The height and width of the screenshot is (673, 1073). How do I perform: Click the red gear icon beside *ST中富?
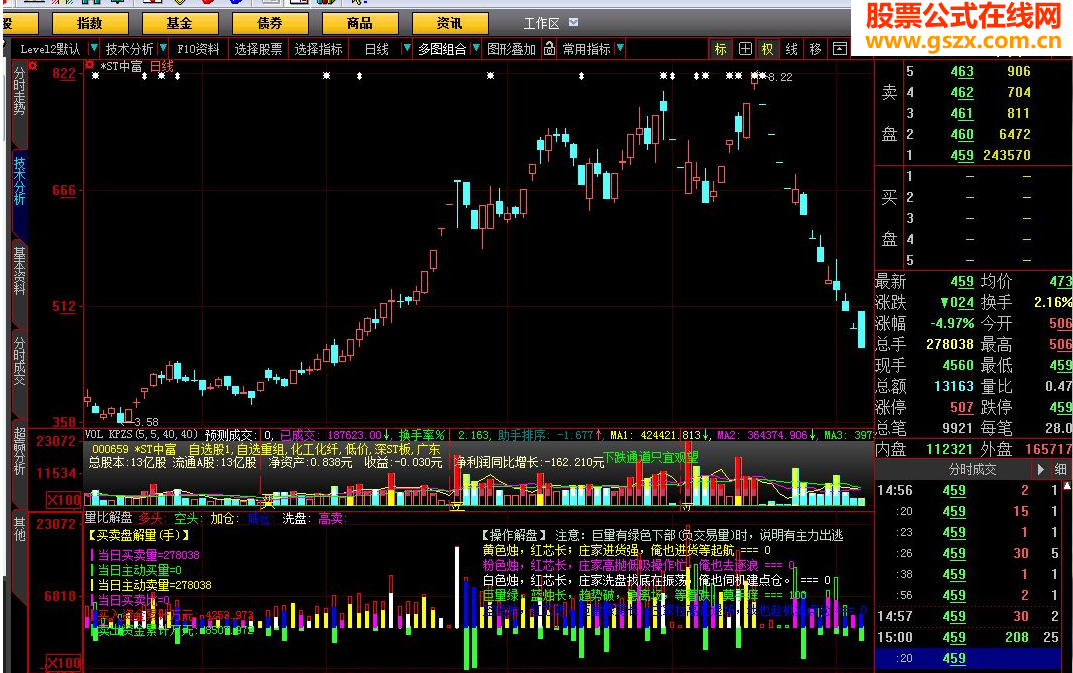point(91,66)
